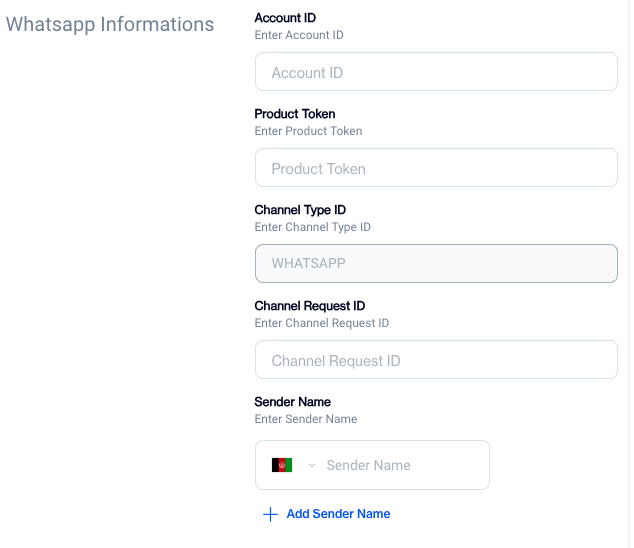Click the bold Sender Name label
Viewport: 634px width, 548px height.
click(293, 402)
